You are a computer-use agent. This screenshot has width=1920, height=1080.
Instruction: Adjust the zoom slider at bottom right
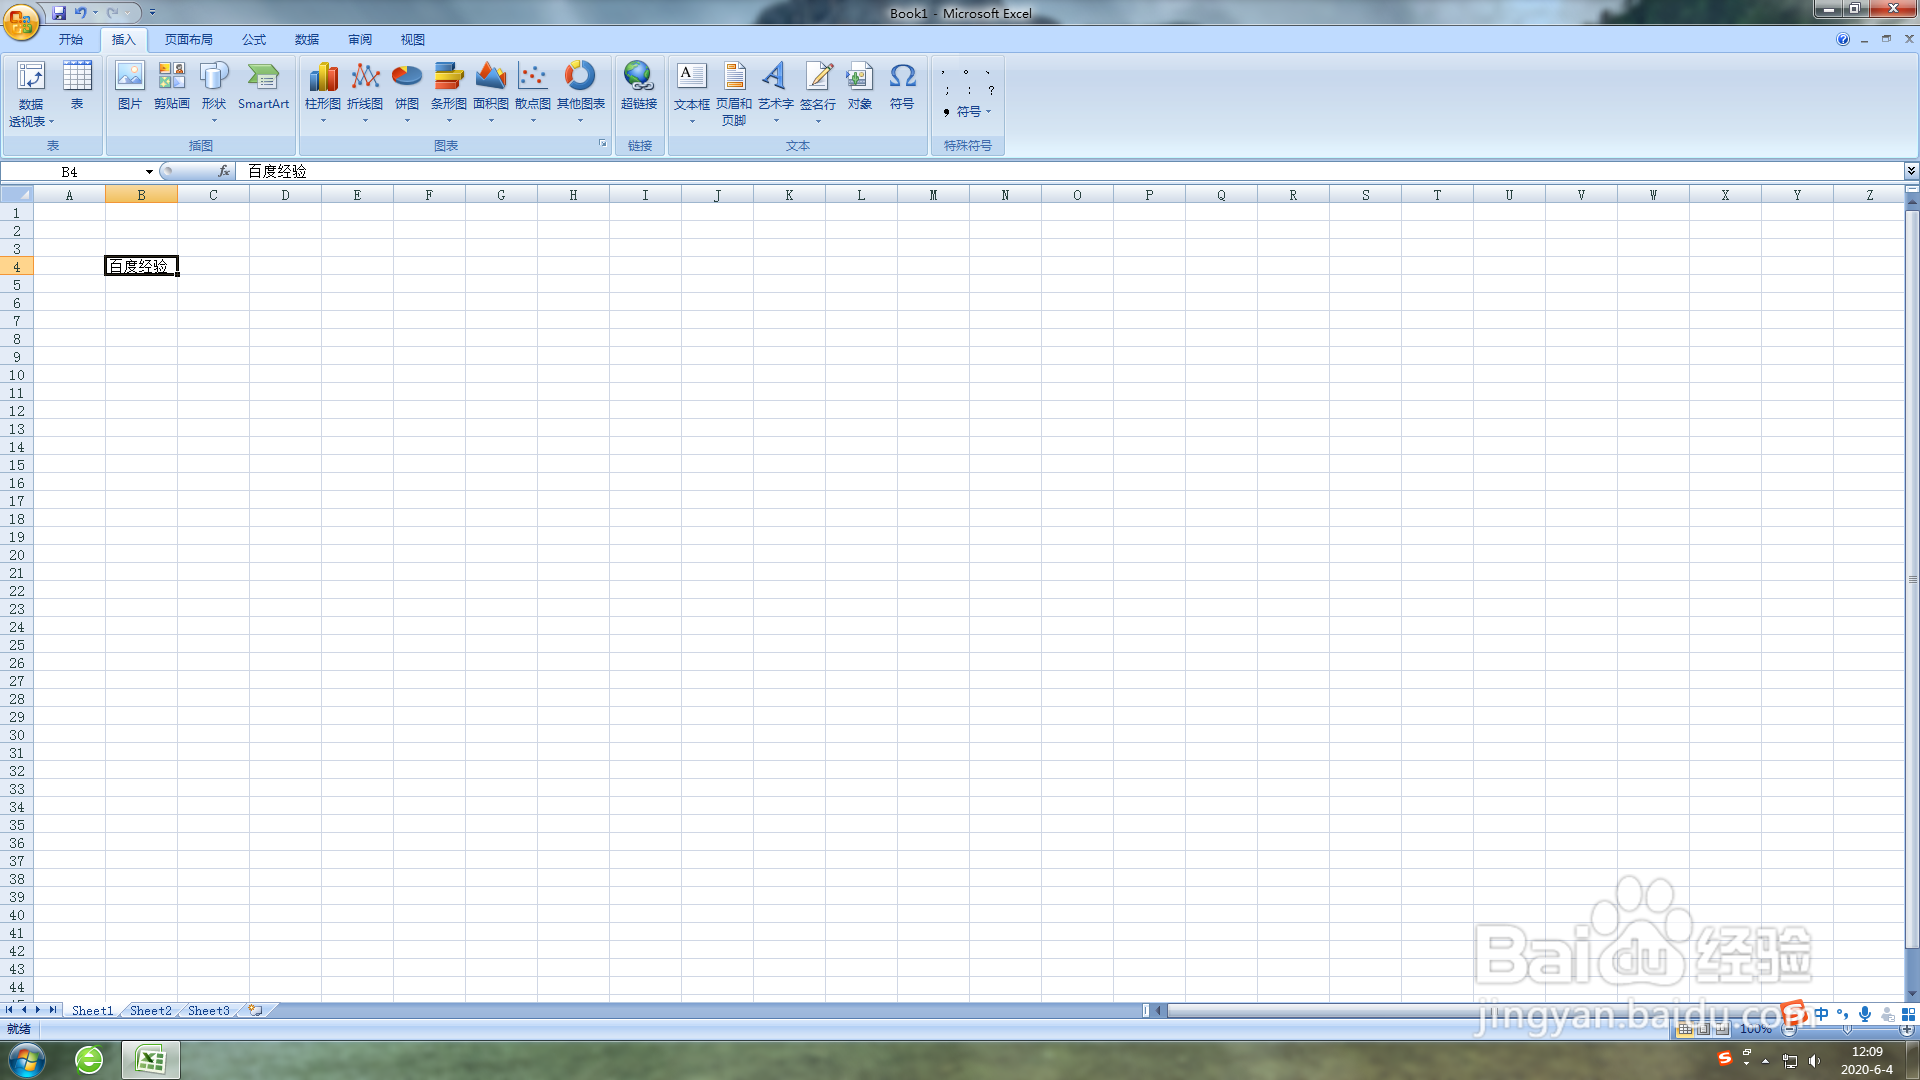click(1848, 1028)
